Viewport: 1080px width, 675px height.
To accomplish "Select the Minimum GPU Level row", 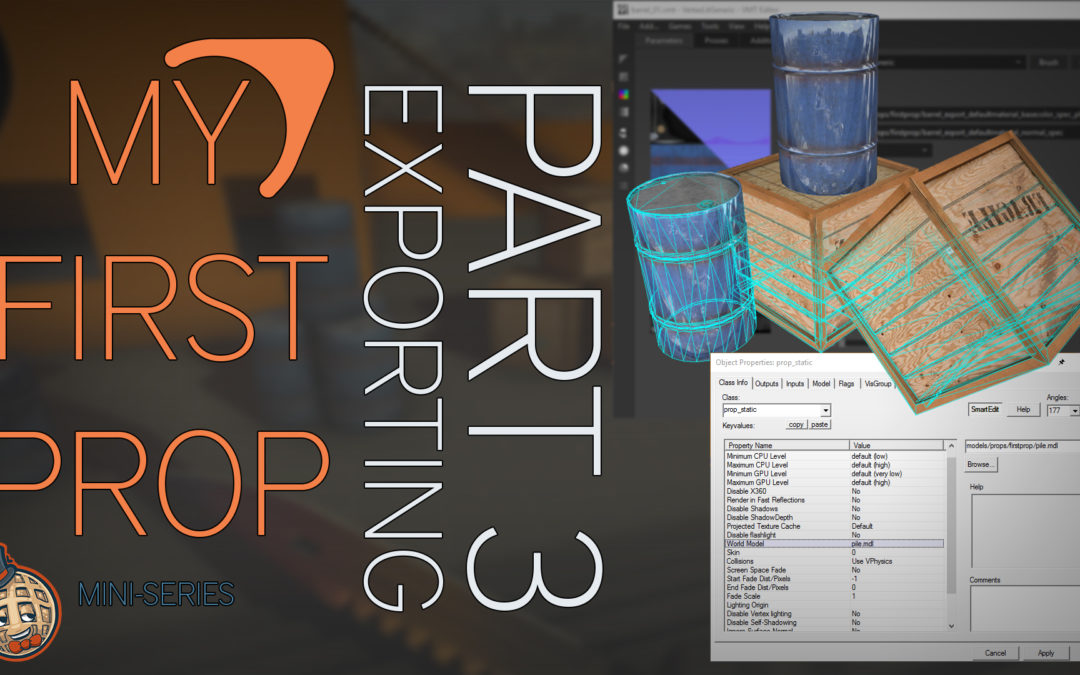I will 834,474.
